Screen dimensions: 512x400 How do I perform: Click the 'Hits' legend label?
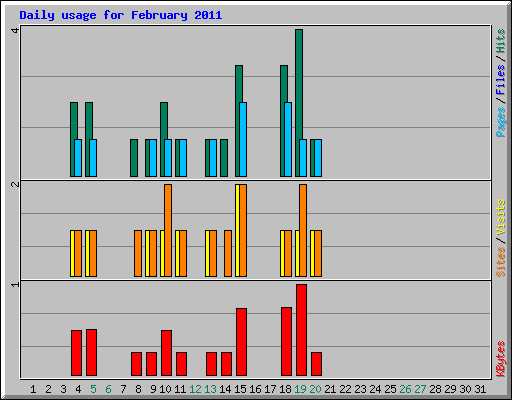(x=500, y=41)
